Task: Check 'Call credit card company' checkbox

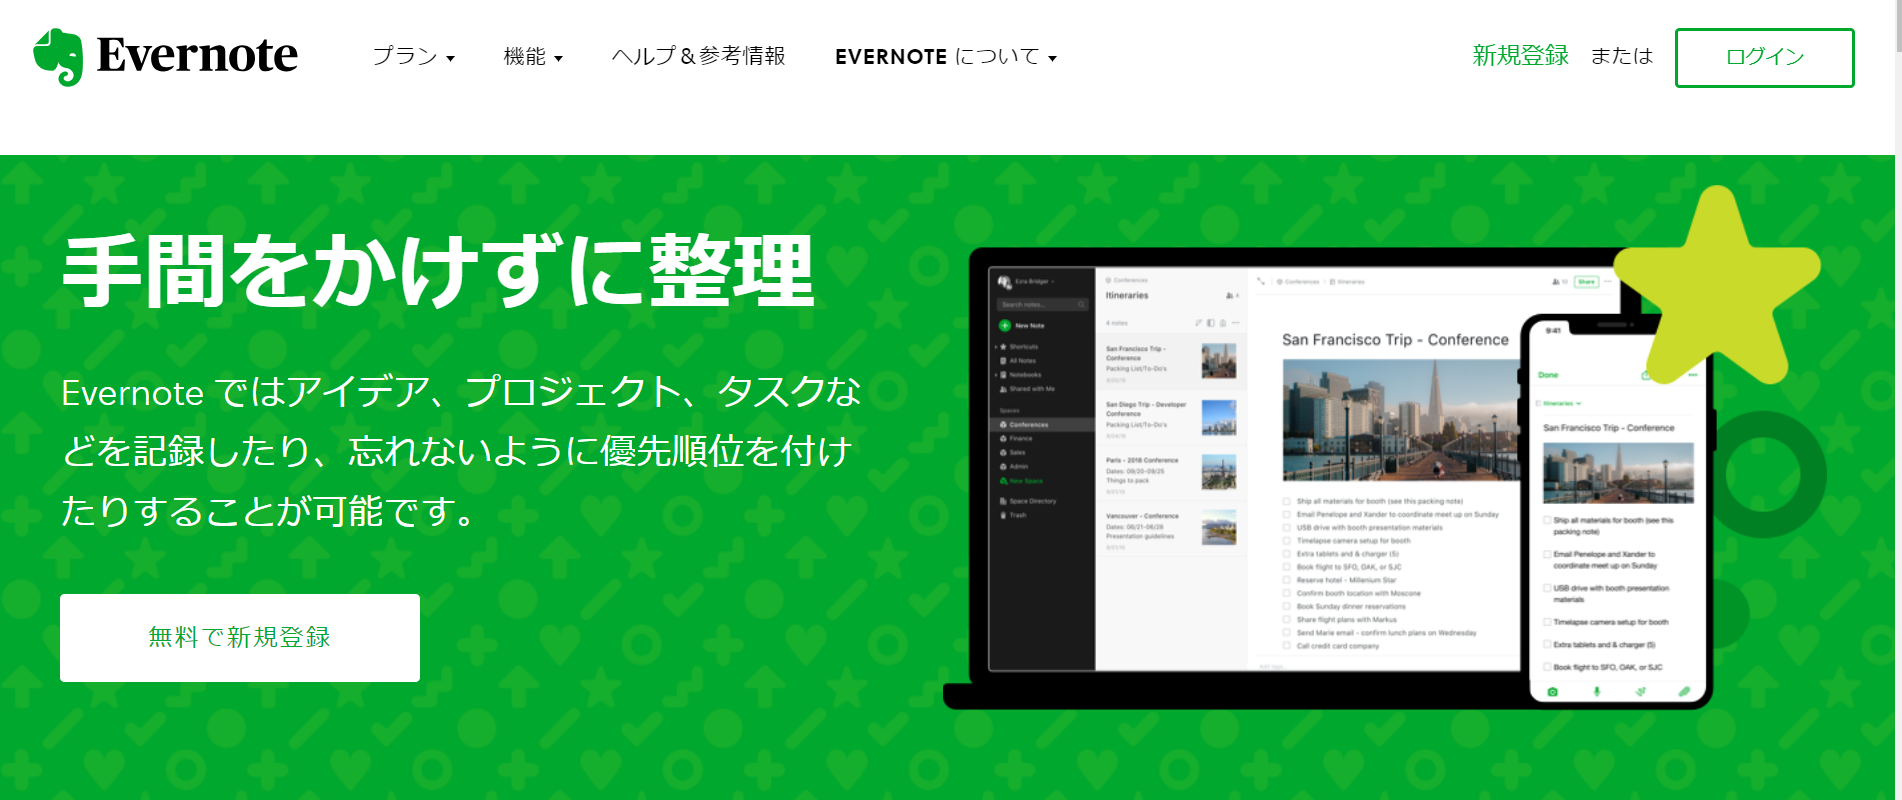Action: [1287, 646]
